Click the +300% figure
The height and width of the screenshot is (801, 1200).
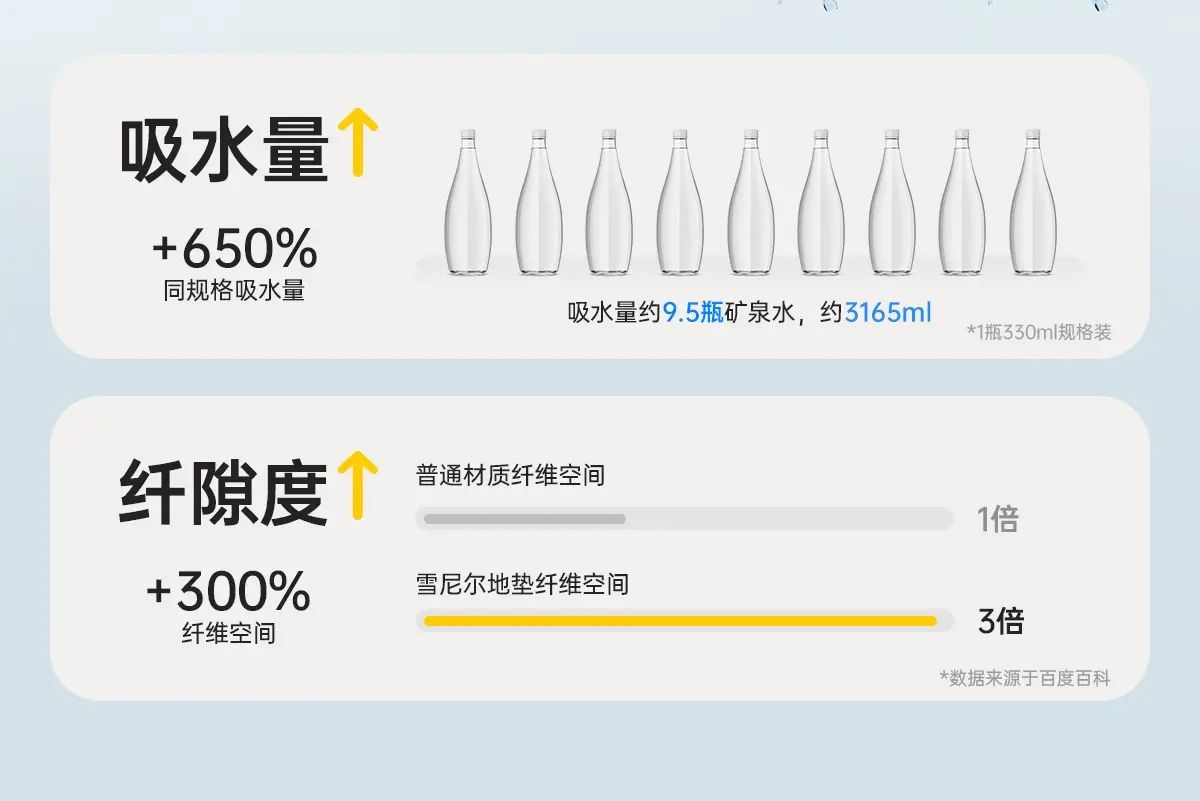(x=228, y=592)
